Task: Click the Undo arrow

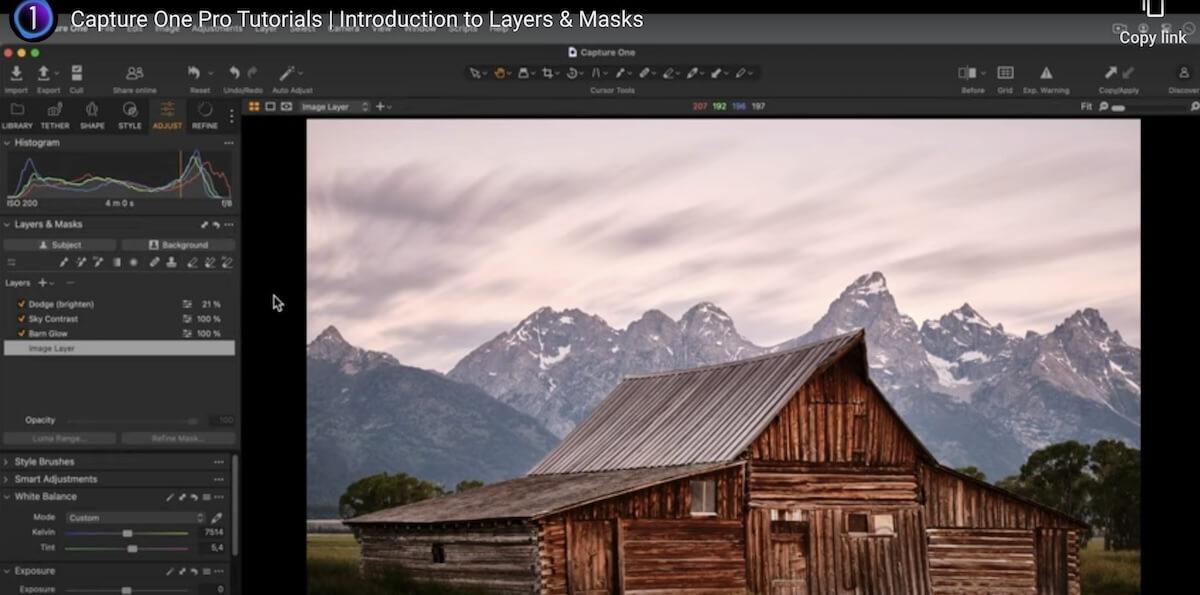Action: 234,73
